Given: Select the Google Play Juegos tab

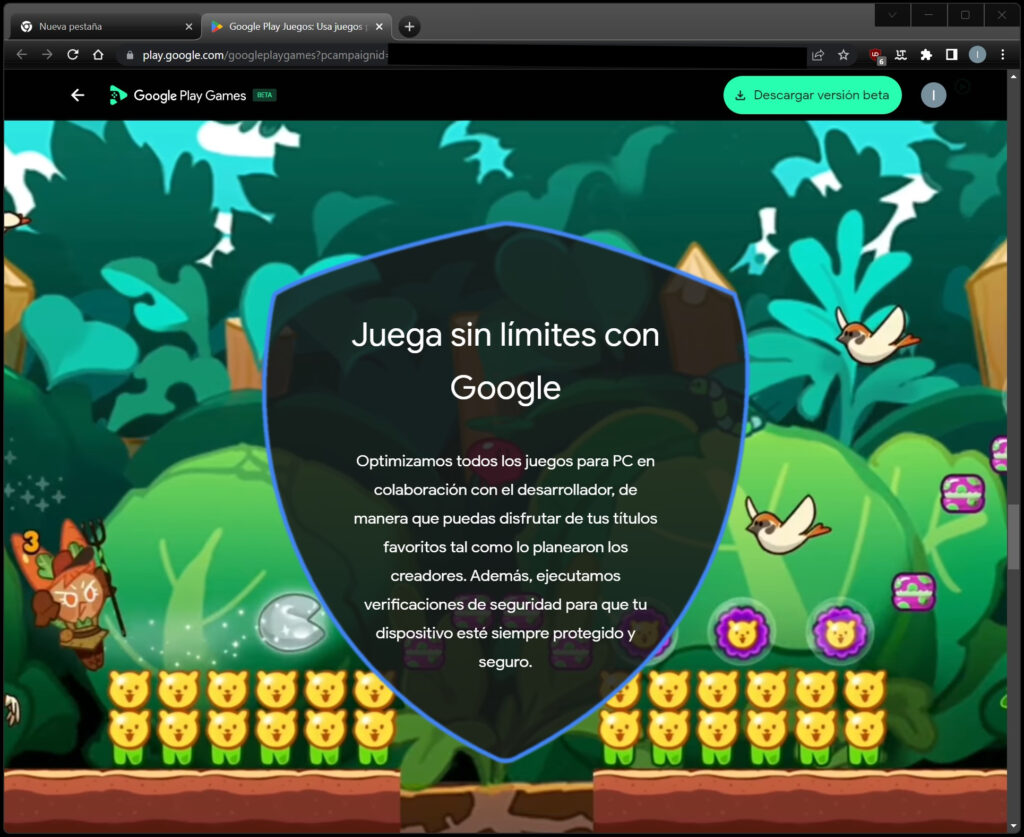Looking at the screenshot, I should (296, 26).
